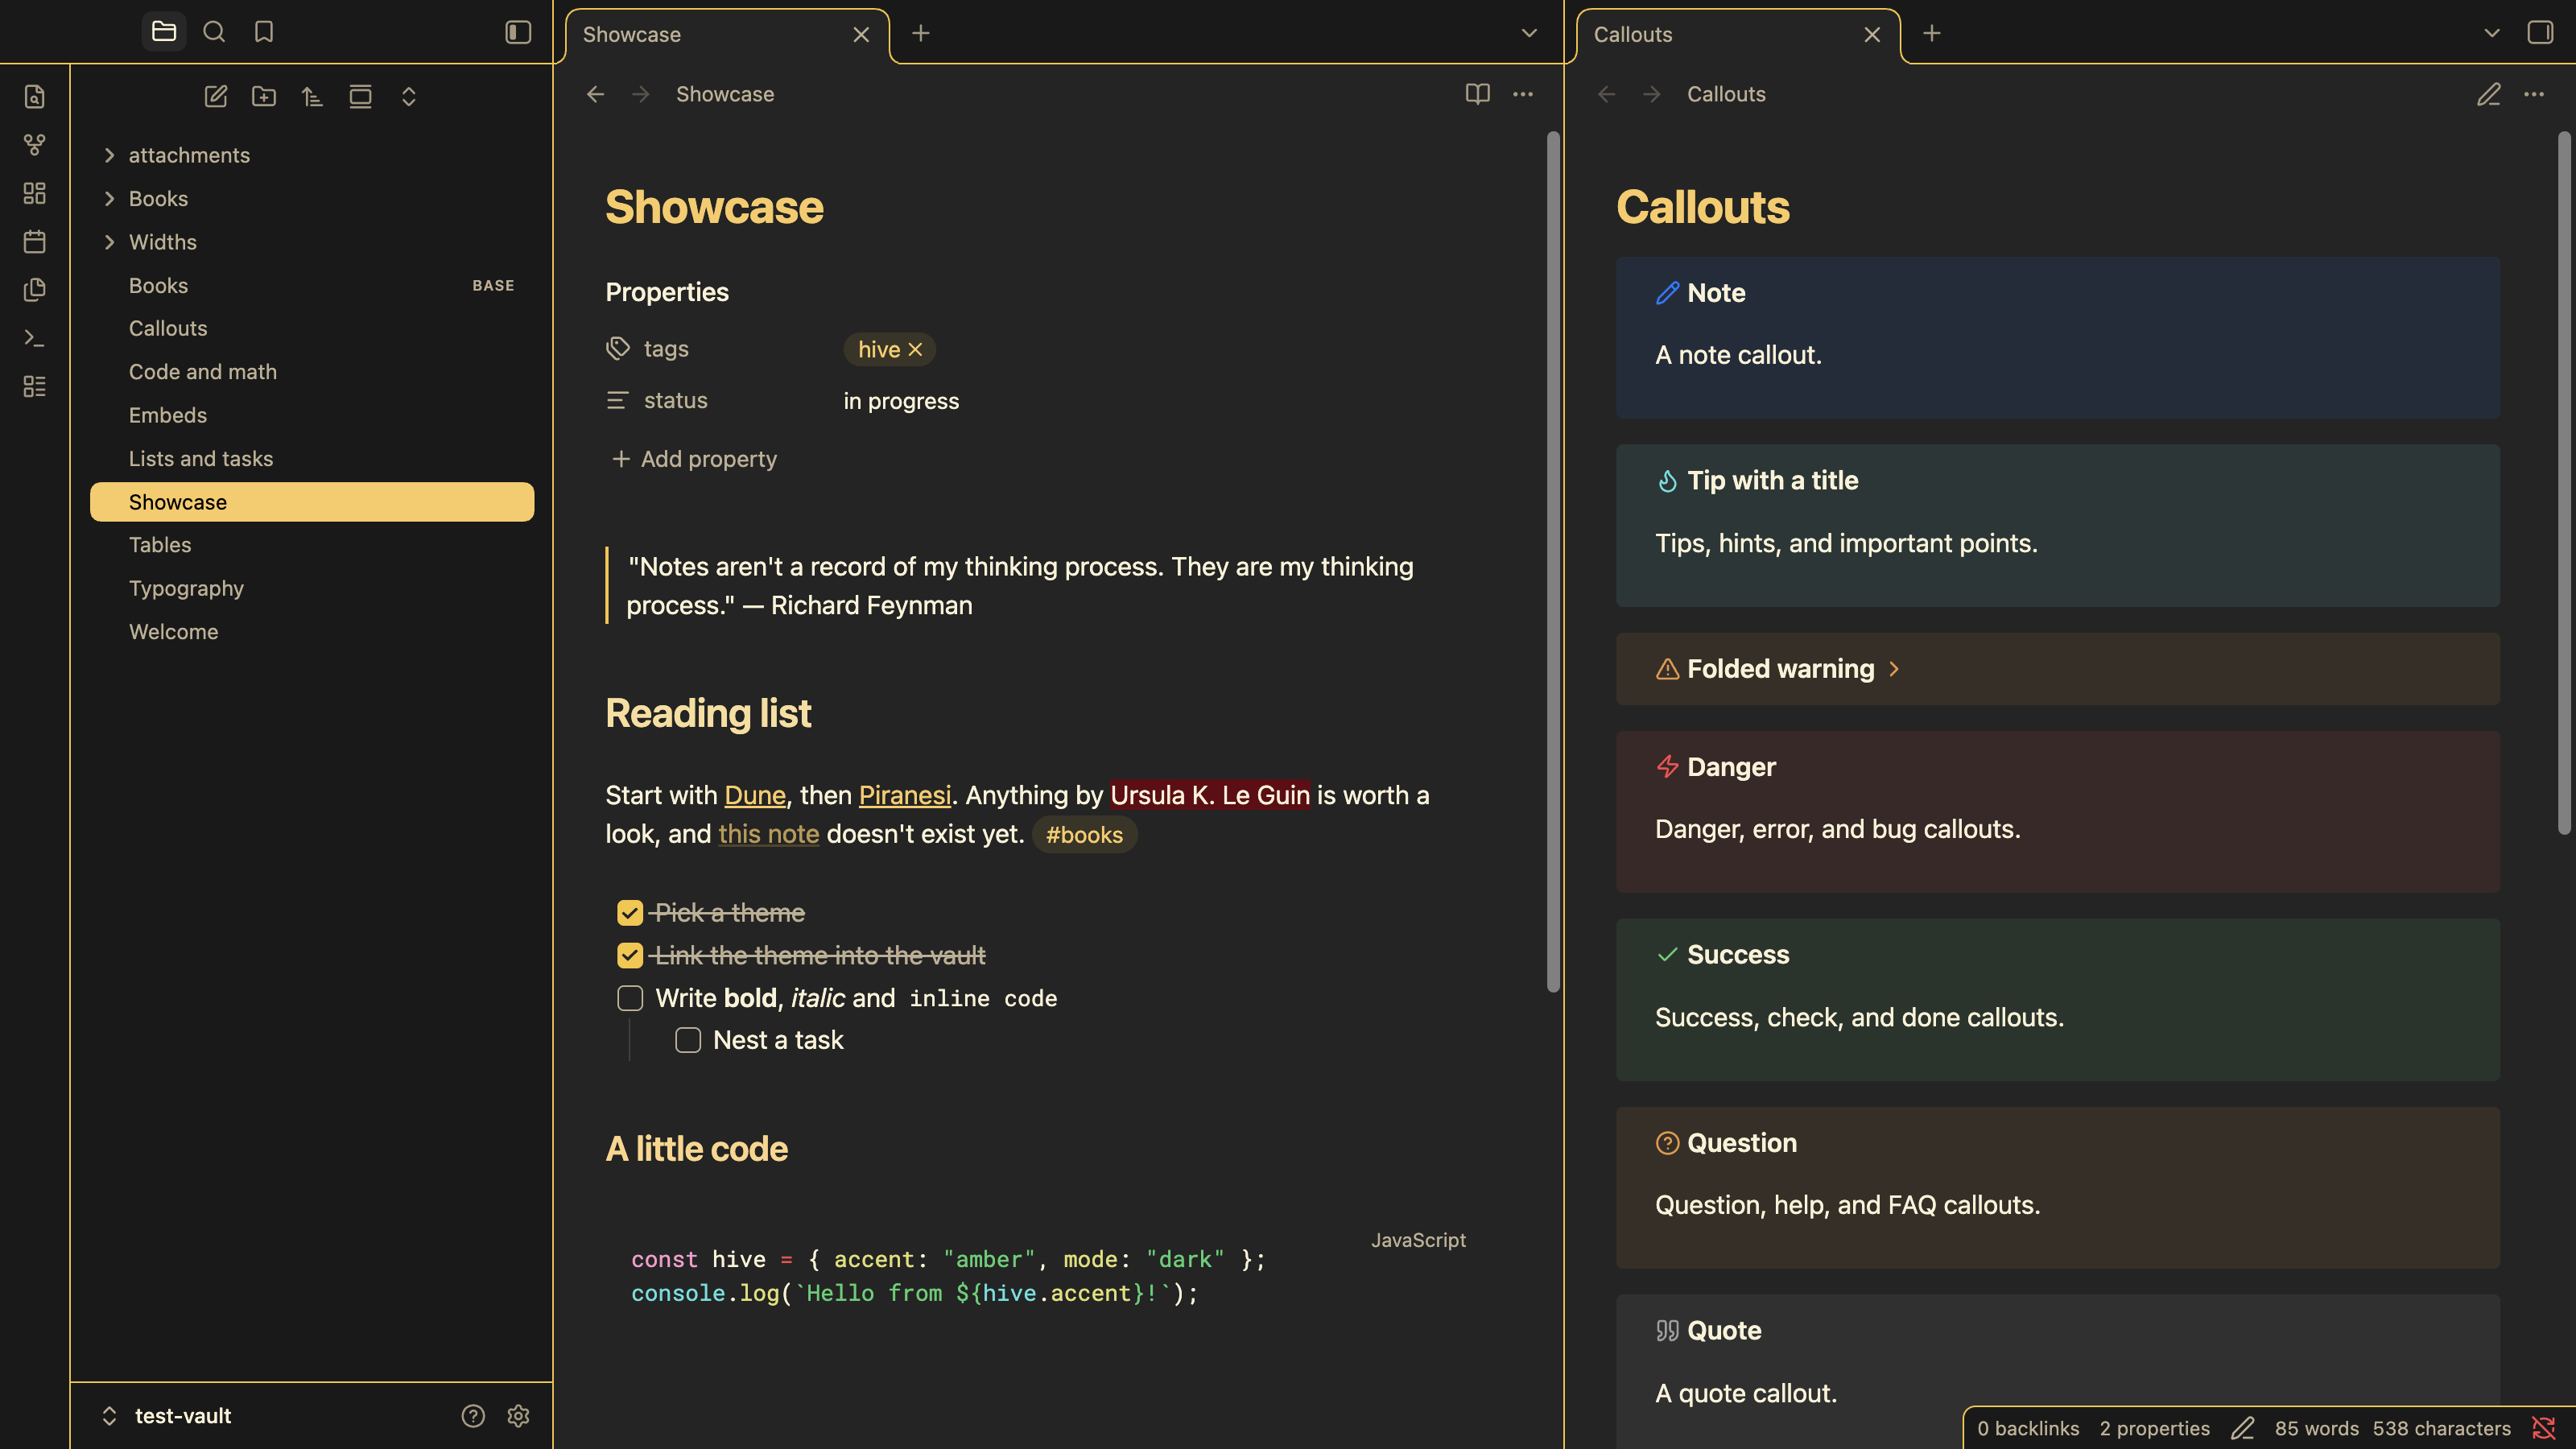Uncheck the 'Pick a theme' task
Image resolution: width=2576 pixels, height=1449 pixels.
tap(630, 913)
